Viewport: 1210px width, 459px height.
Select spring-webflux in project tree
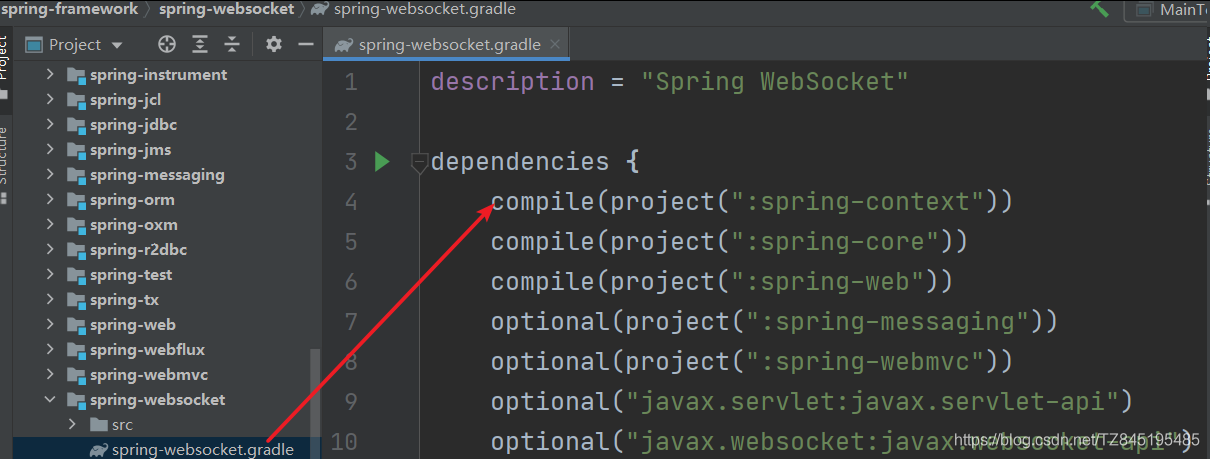tap(147, 350)
